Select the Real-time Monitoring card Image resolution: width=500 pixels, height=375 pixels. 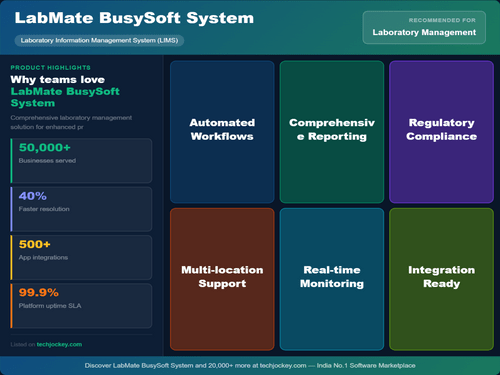[x=332, y=279]
